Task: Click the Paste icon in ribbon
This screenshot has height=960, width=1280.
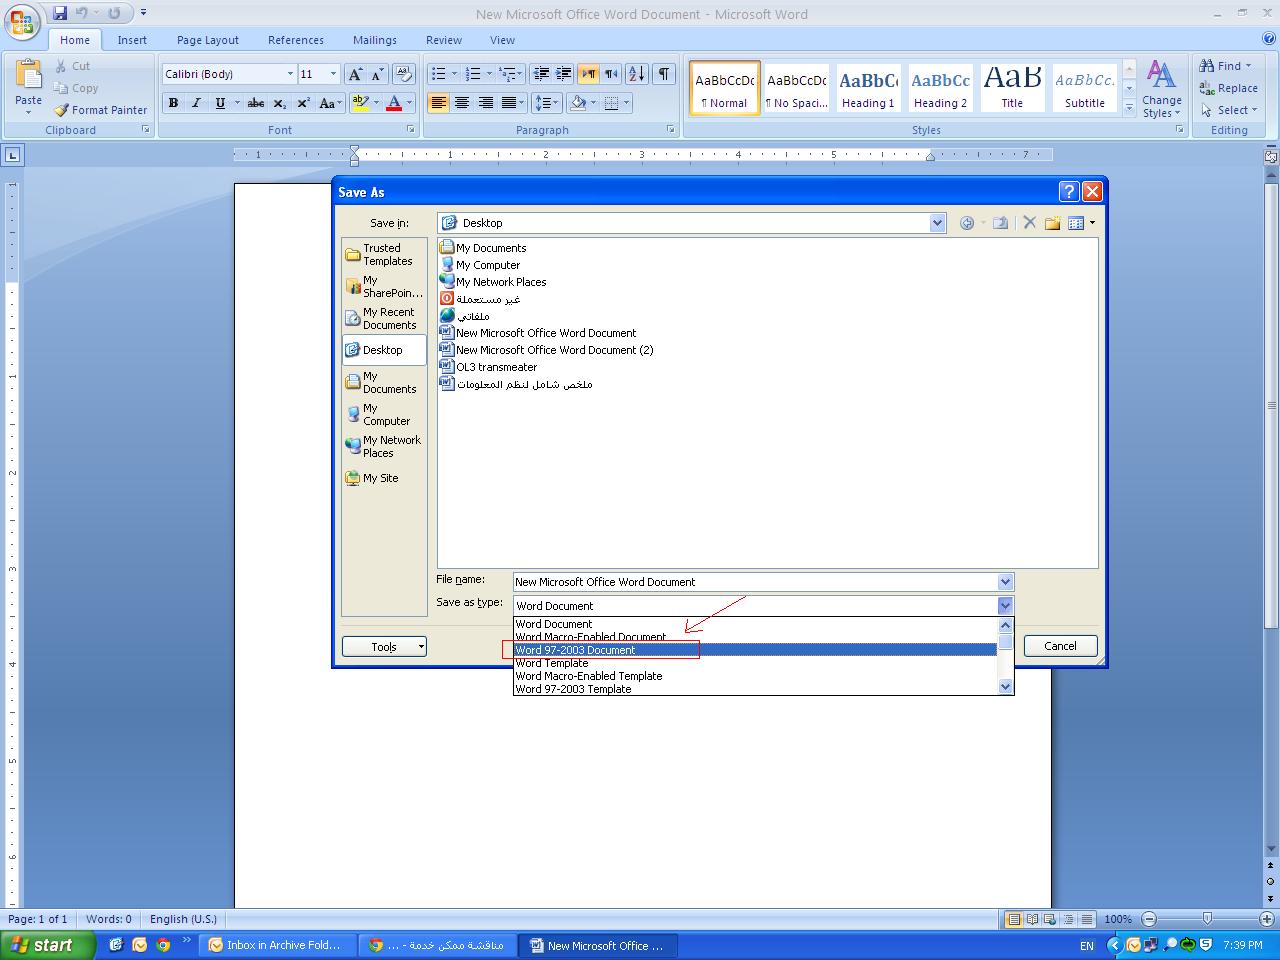Action: point(28,79)
